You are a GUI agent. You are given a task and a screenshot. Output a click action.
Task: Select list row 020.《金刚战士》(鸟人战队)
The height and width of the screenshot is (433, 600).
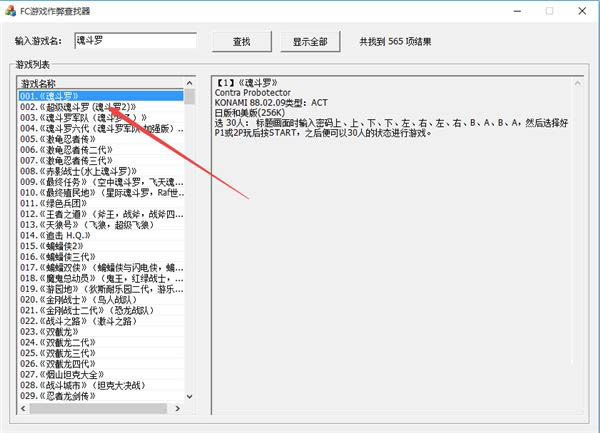point(101,300)
